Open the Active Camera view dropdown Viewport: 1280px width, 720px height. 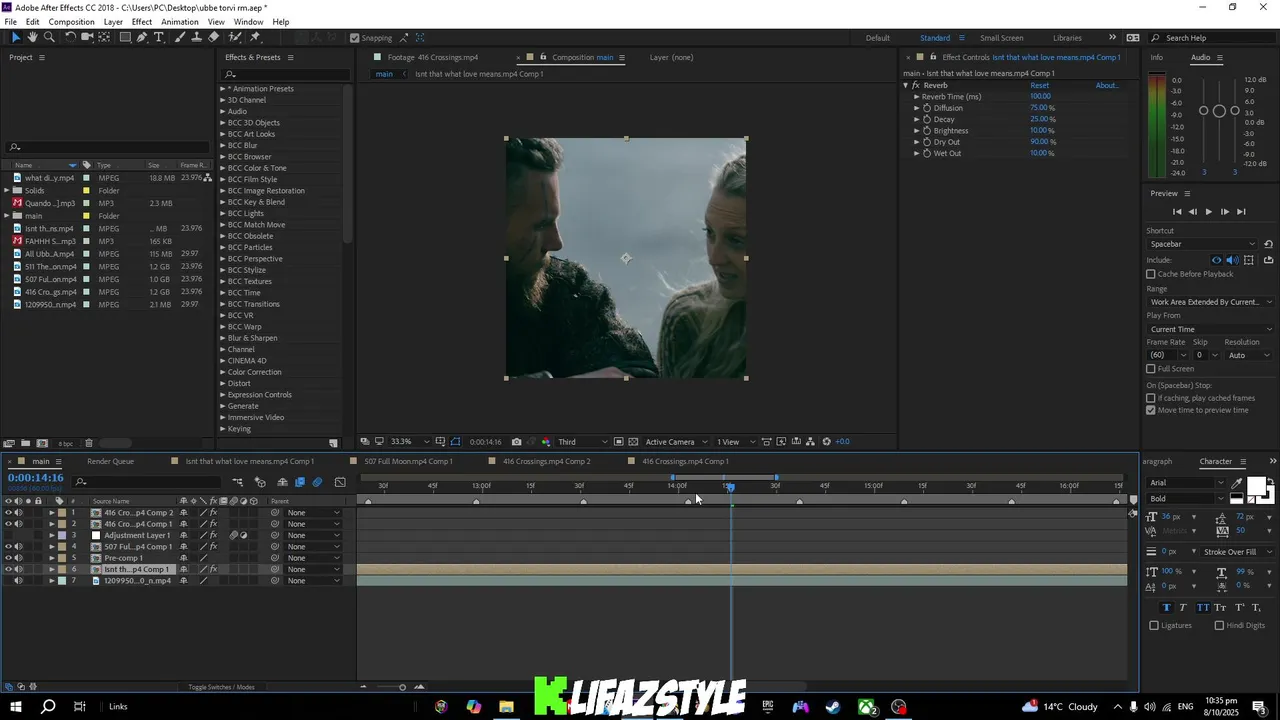(x=676, y=442)
